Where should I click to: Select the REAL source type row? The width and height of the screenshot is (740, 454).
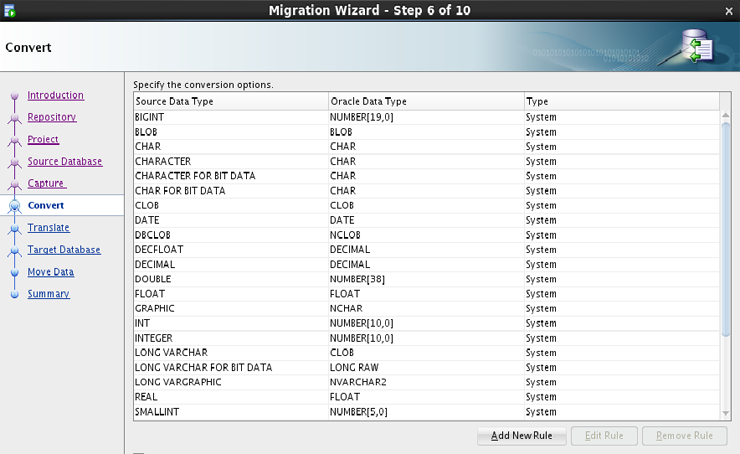point(427,397)
